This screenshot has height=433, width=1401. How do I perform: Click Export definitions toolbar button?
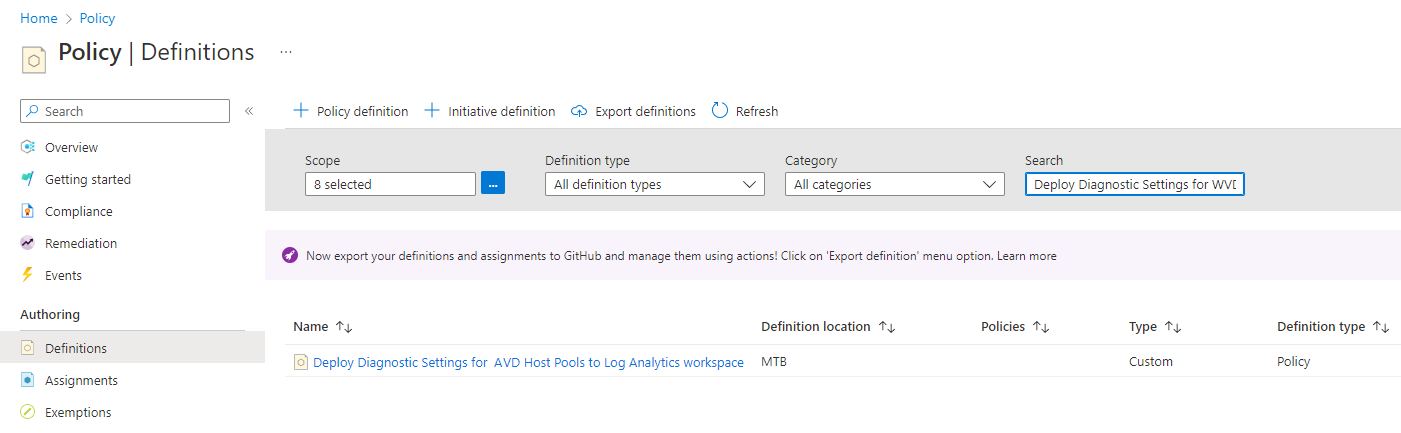[633, 111]
